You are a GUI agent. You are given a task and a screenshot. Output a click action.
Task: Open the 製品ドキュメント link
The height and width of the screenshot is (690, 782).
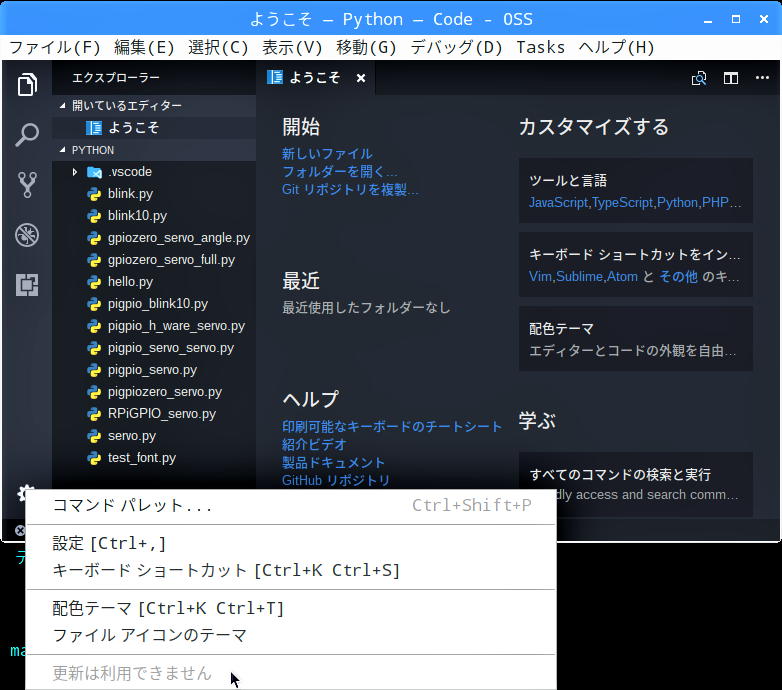click(333, 463)
